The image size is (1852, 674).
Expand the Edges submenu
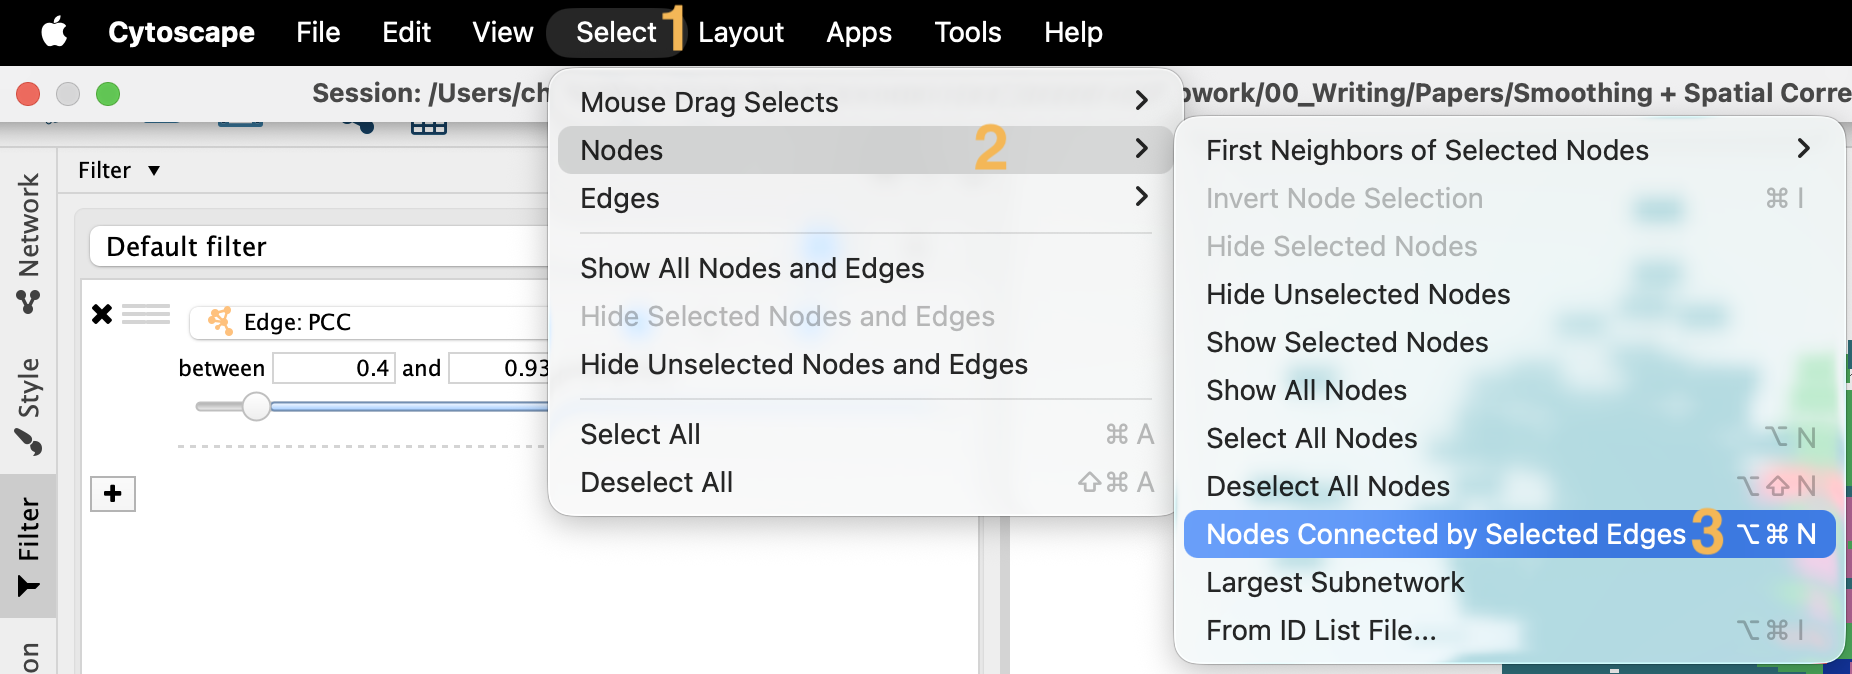point(862,198)
